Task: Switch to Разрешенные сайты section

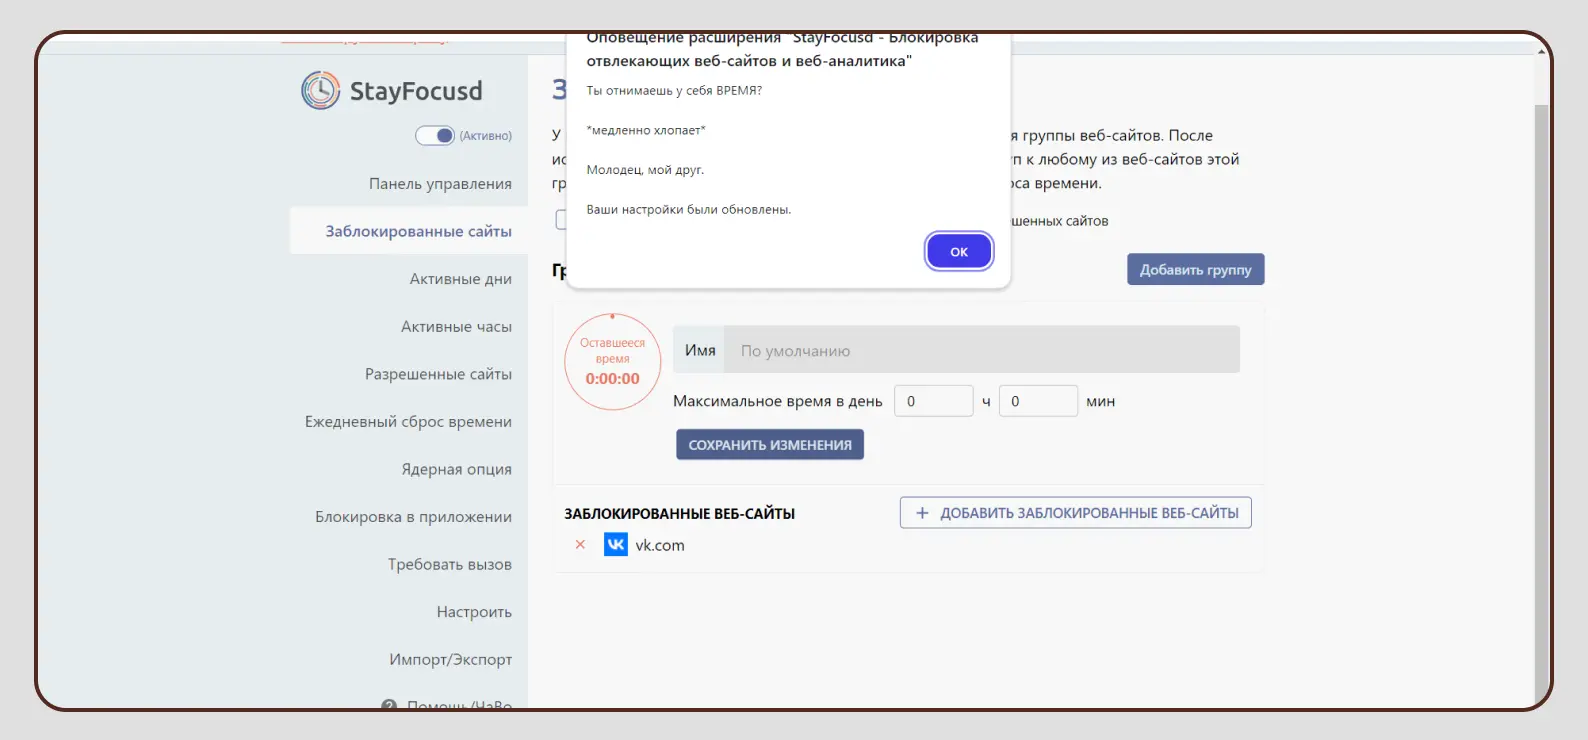Action: tap(438, 374)
